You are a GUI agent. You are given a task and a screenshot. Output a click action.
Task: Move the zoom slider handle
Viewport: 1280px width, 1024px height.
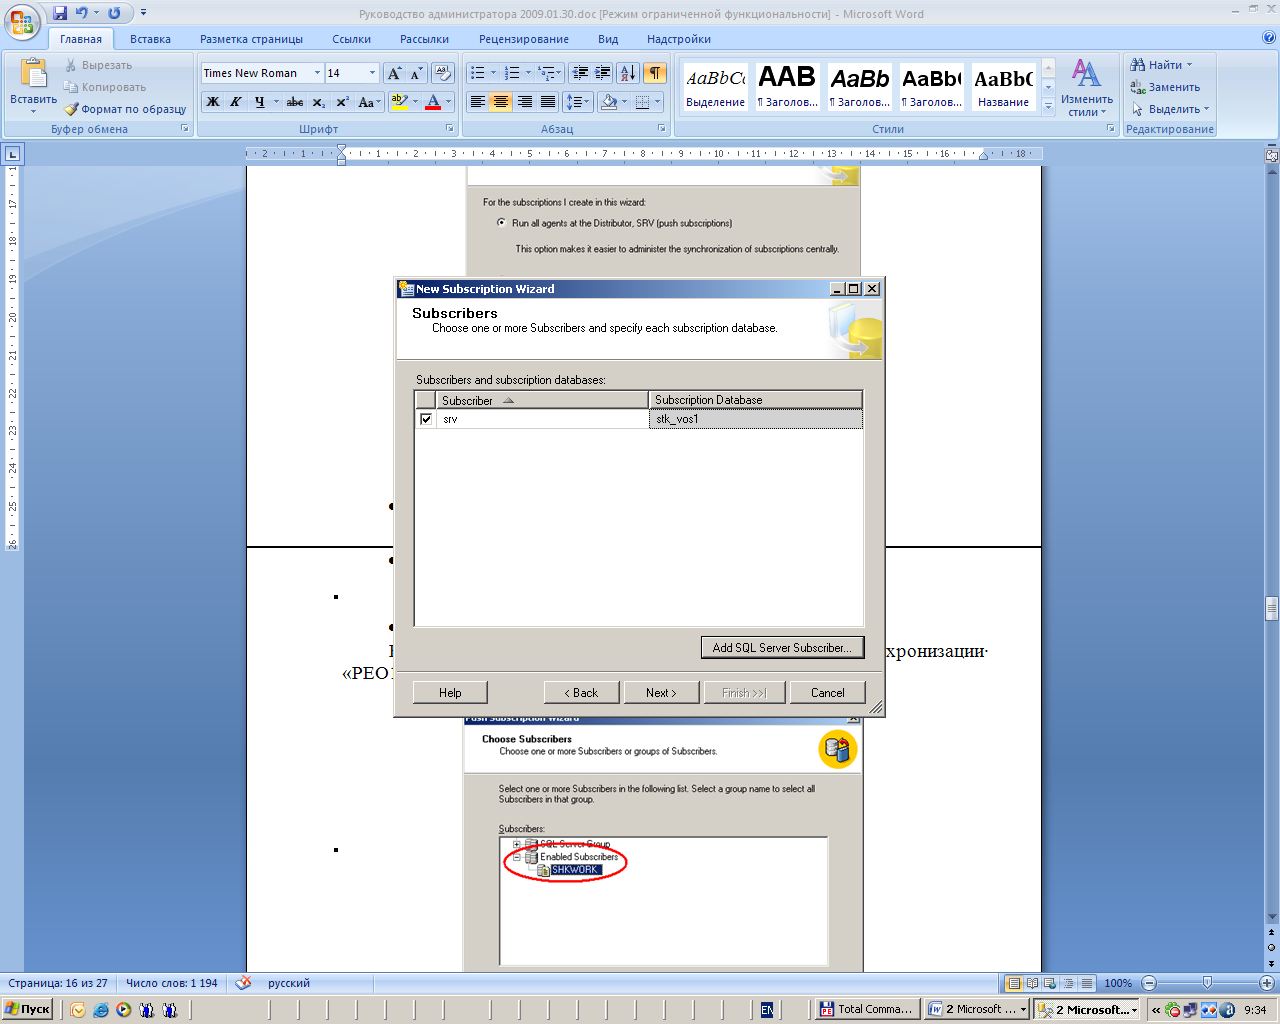(1207, 983)
